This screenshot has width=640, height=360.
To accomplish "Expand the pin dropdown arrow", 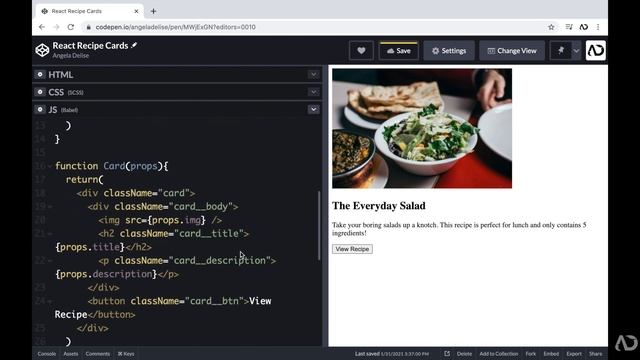I will click(576, 51).
